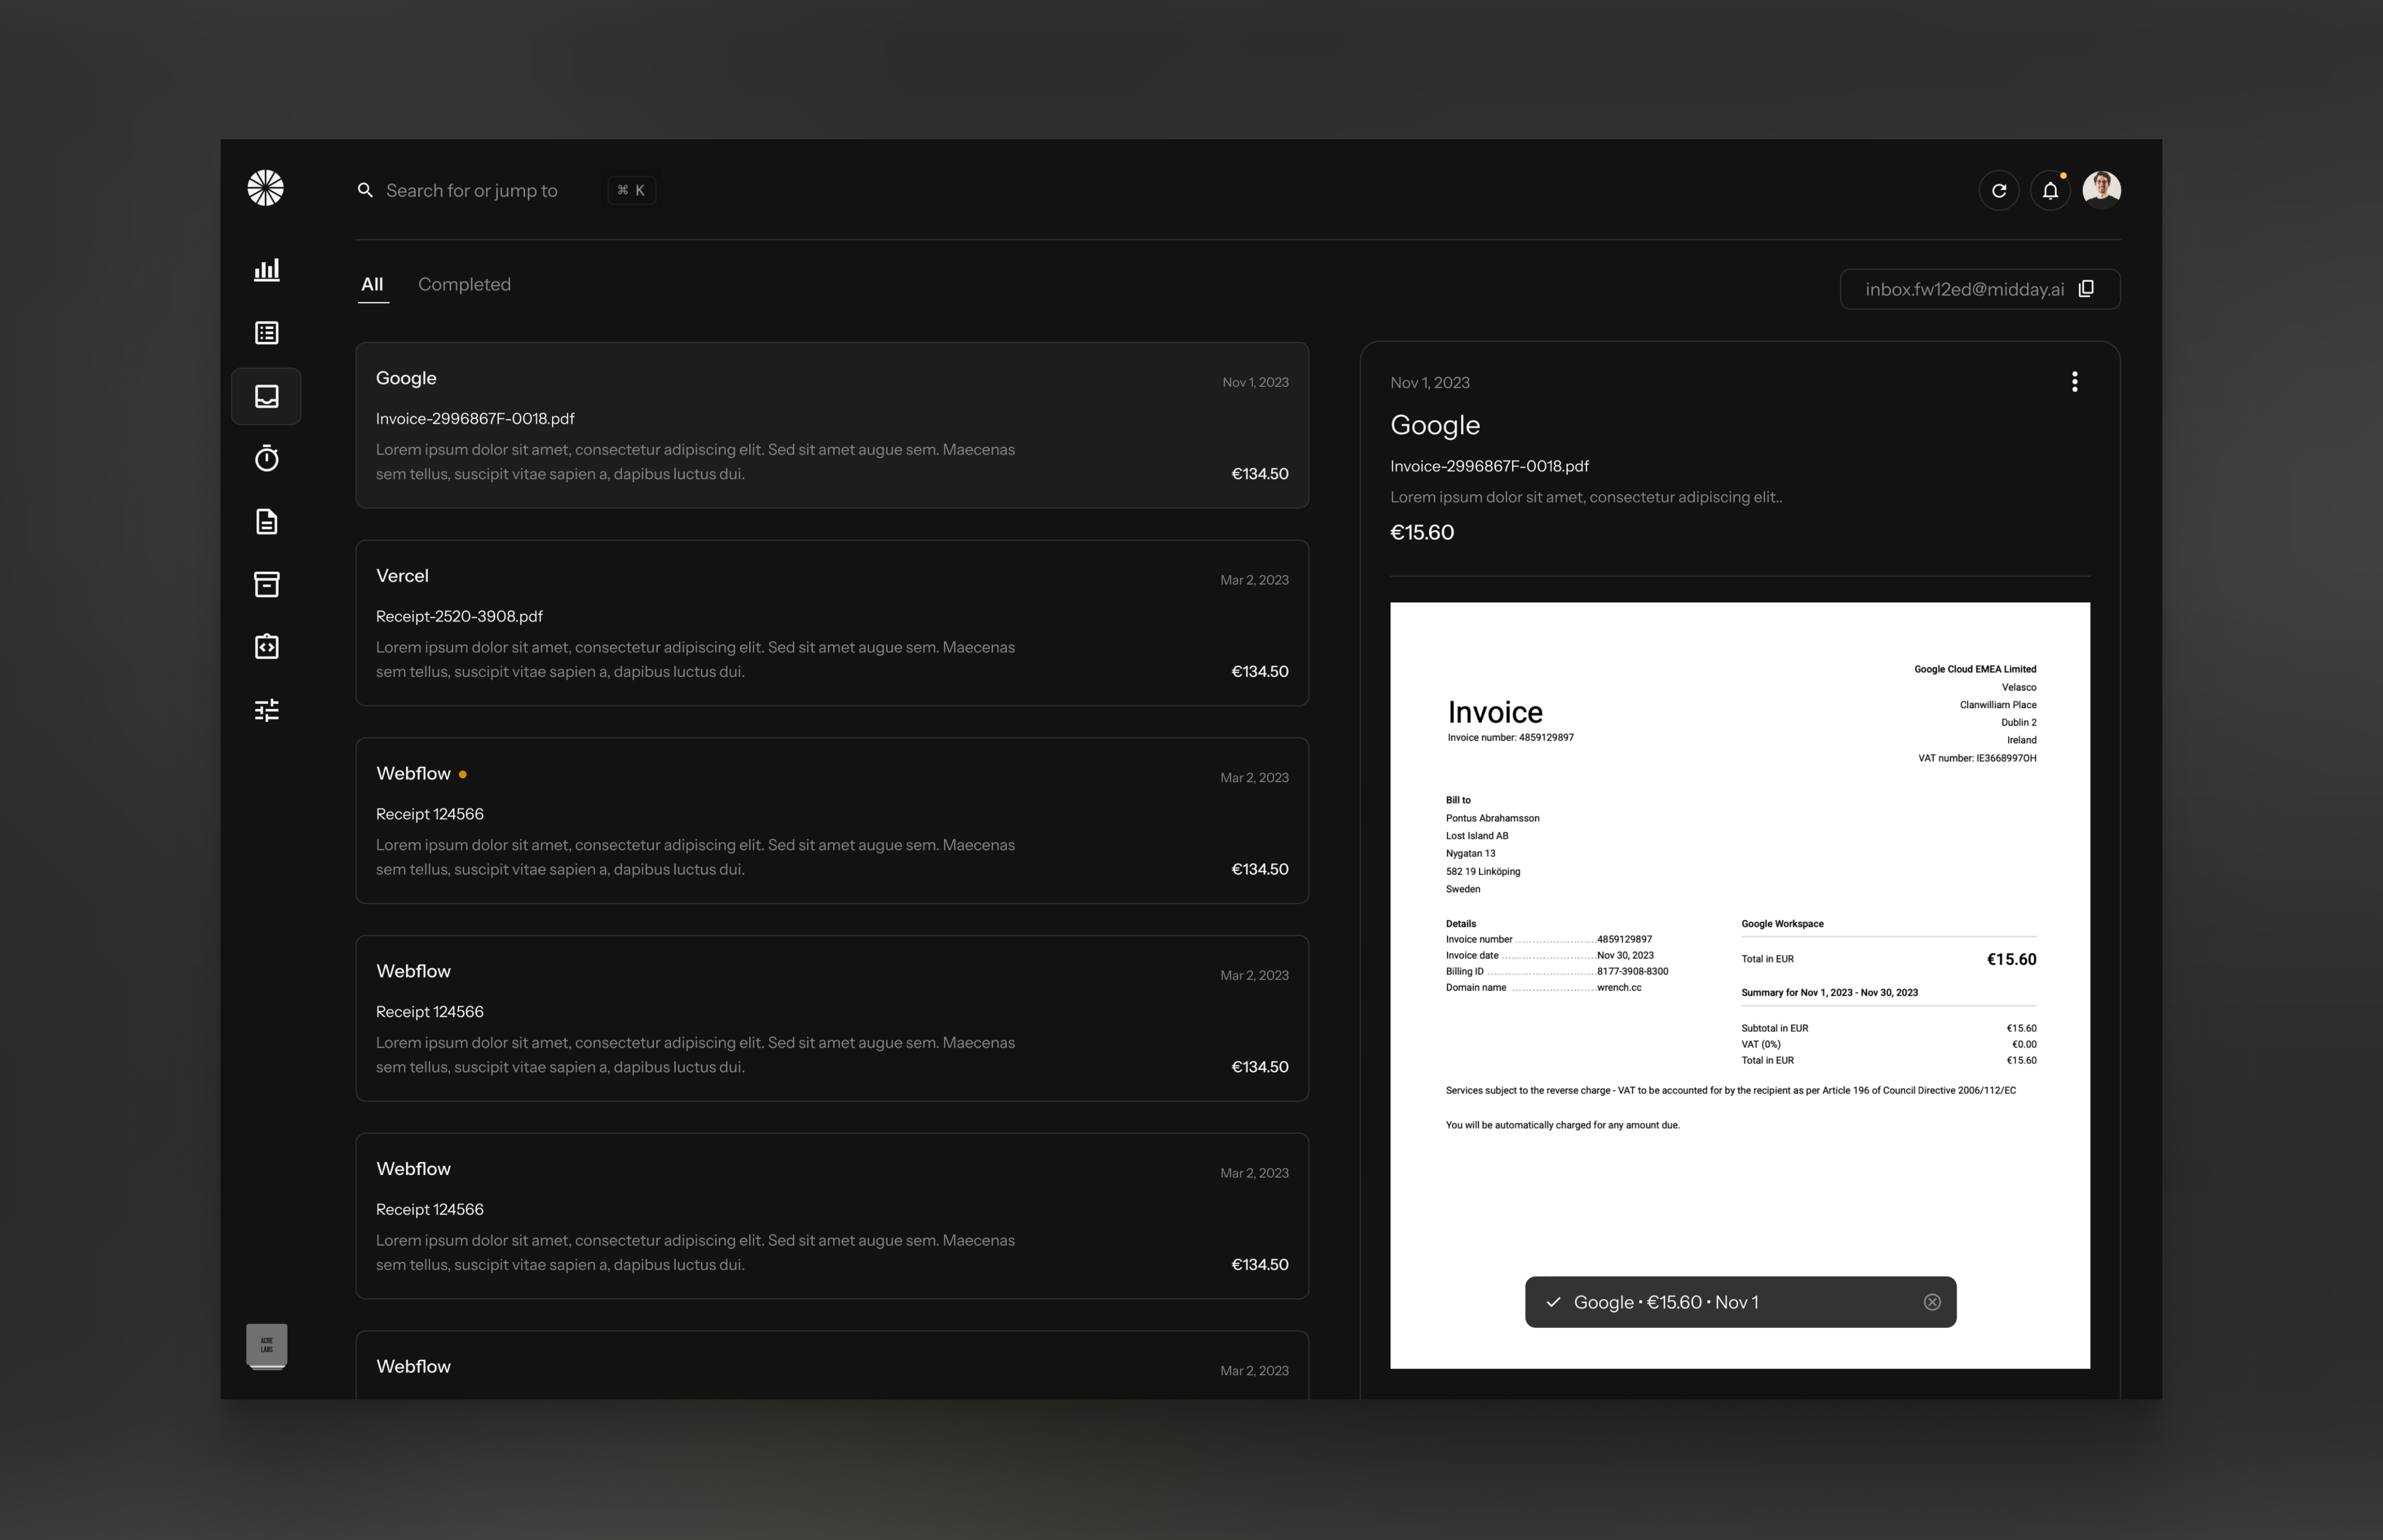The height and width of the screenshot is (1540, 2383).
Task: Open the user profile avatar menu
Action: (2101, 189)
